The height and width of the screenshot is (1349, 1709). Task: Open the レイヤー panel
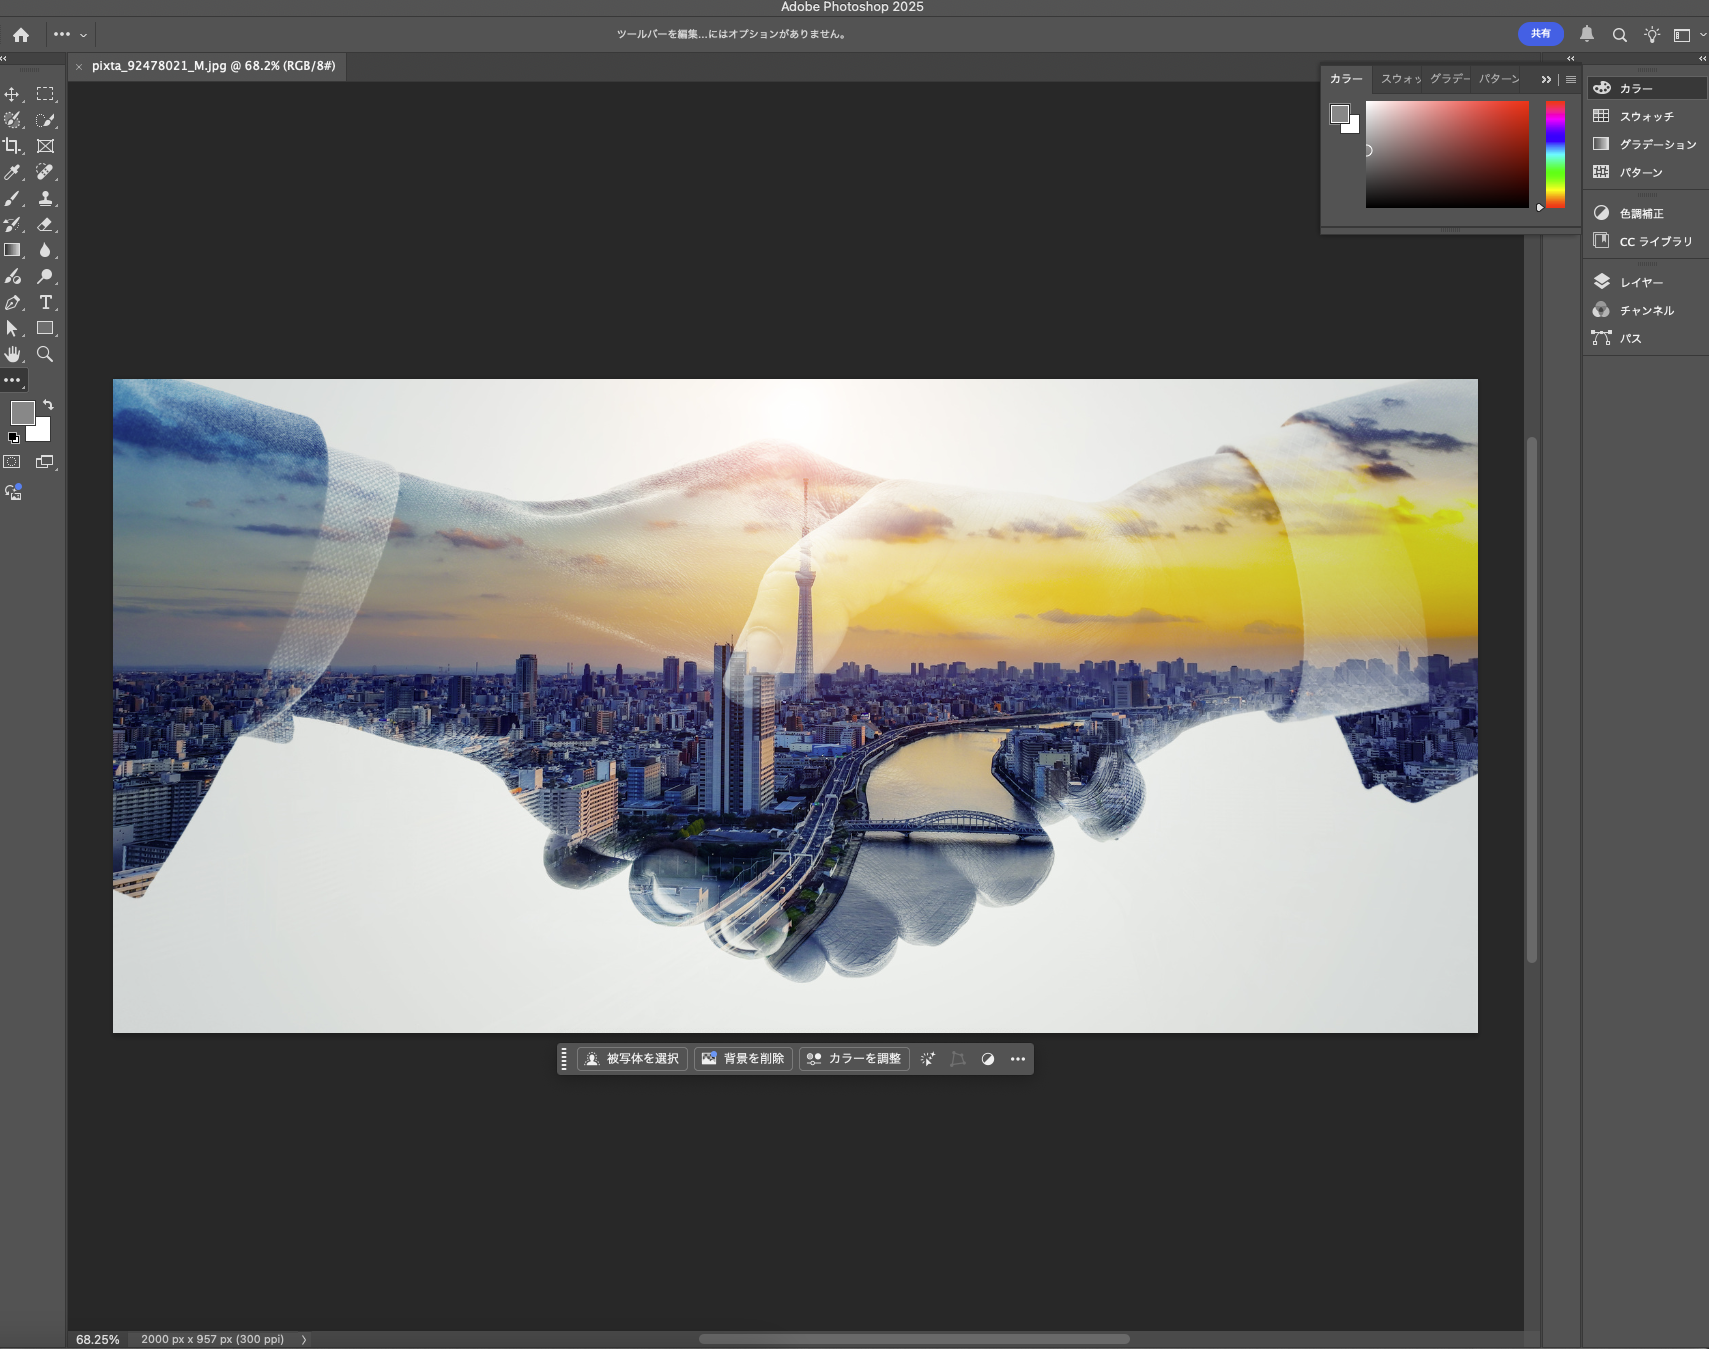1641,282
